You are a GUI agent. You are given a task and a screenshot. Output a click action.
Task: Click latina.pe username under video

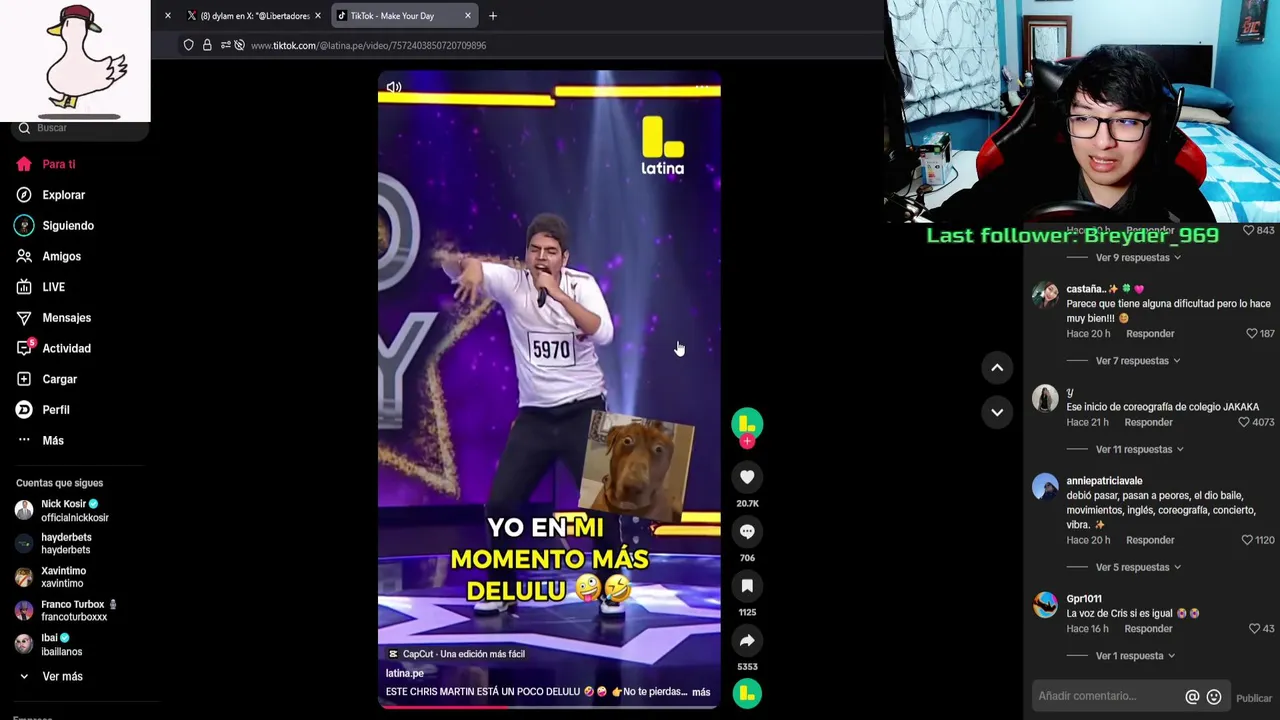(x=405, y=673)
